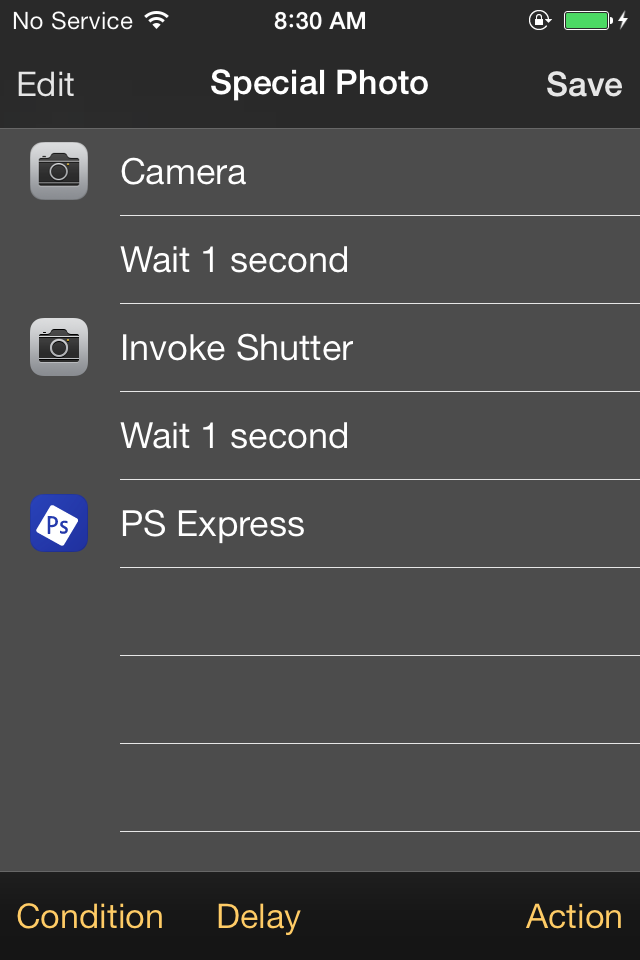Tap Edit to modify the workflow
The image size is (640, 960).
click(x=44, y=85)
